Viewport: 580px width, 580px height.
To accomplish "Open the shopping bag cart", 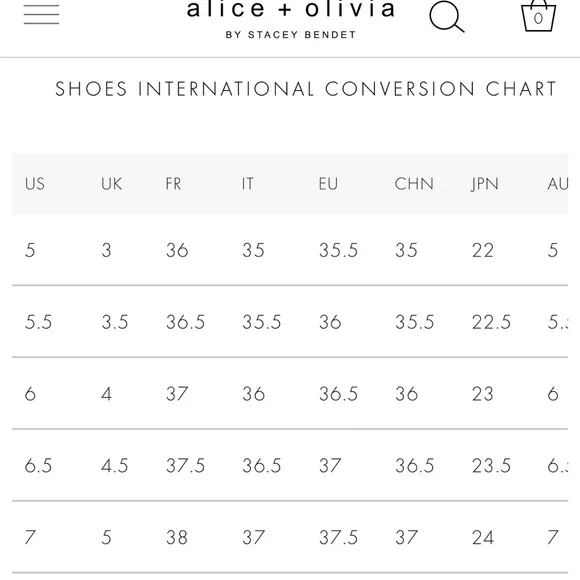I will (x=538, y=16).
